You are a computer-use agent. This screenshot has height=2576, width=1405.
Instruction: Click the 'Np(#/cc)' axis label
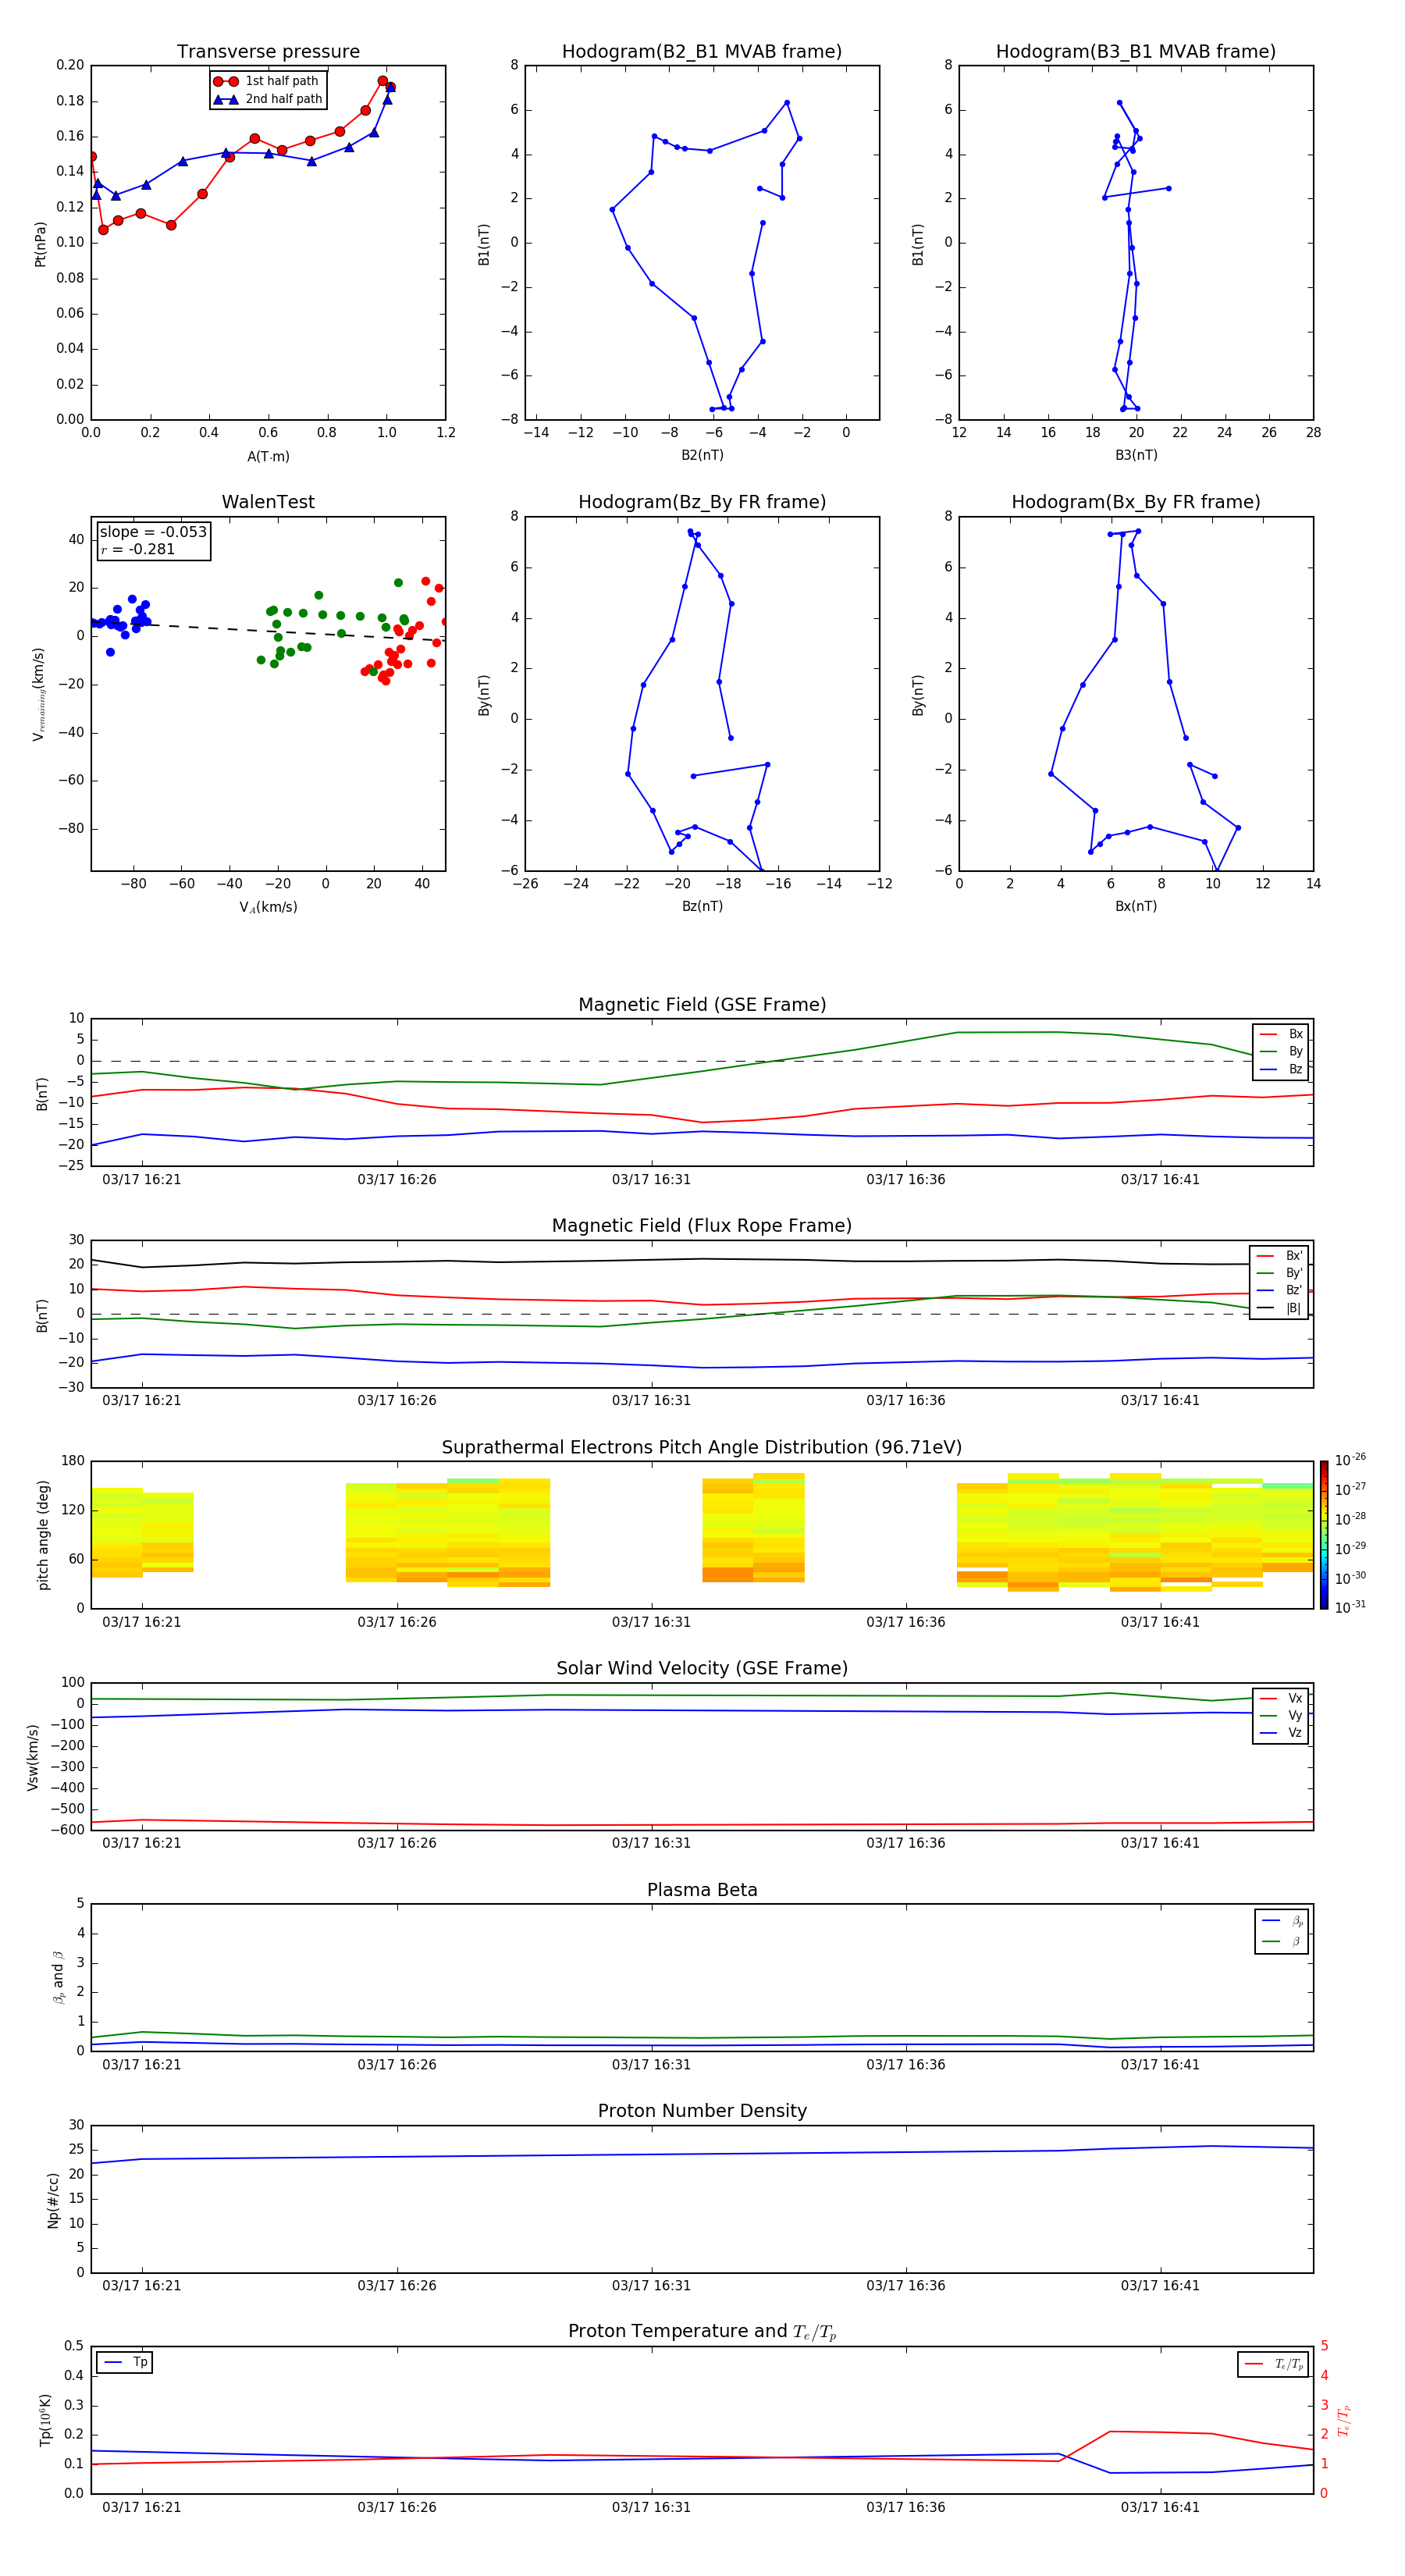click(53, 2200)
